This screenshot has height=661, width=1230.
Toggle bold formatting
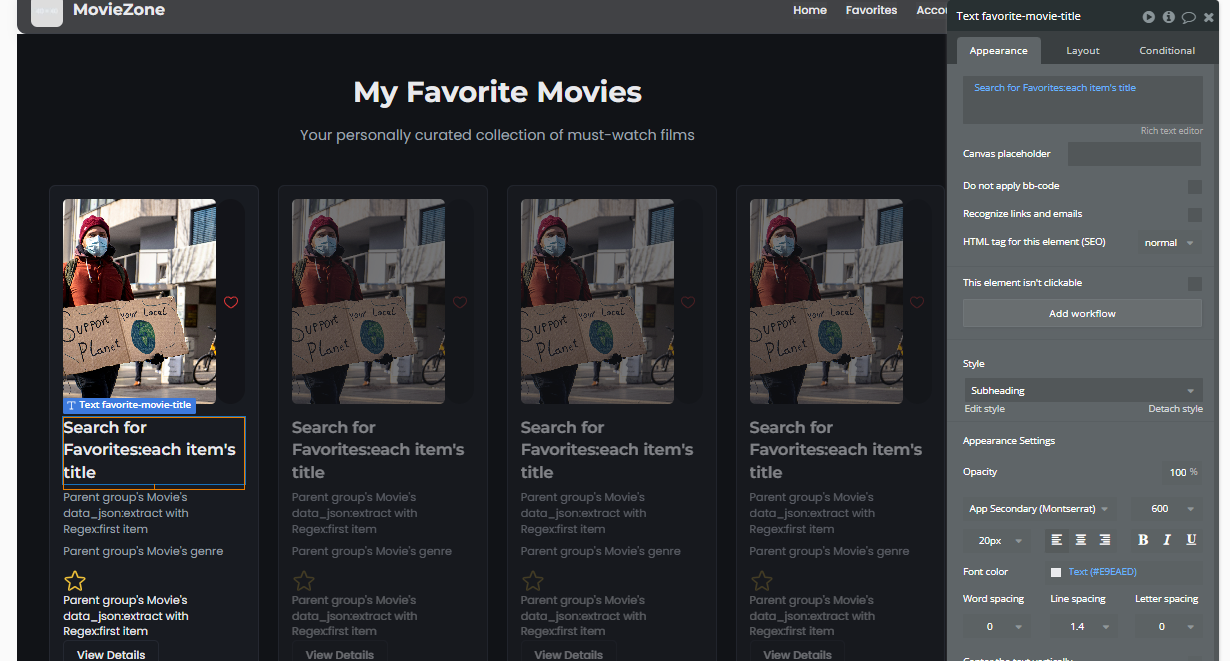1143,539
